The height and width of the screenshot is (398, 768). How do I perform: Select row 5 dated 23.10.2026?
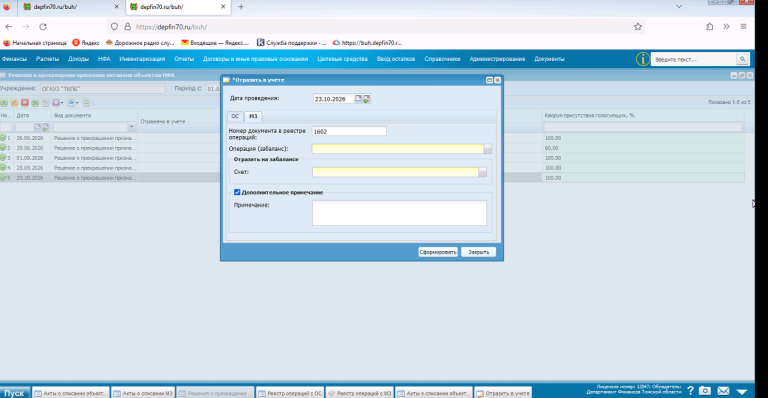click(372, 178)
